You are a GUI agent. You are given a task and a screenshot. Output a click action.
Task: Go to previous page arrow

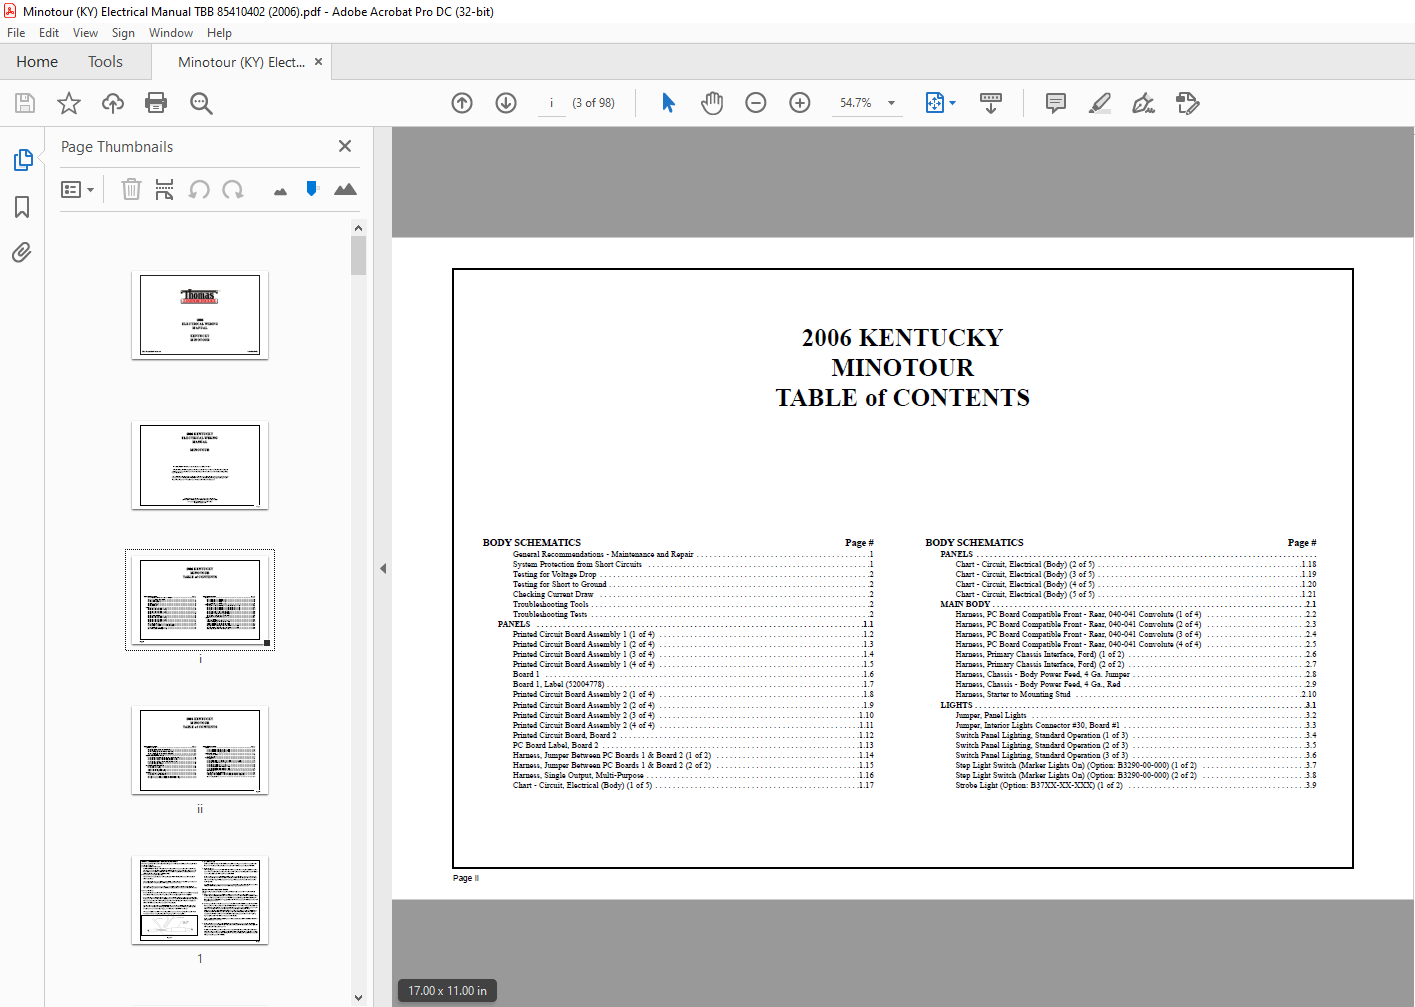[x=462, y=103]
